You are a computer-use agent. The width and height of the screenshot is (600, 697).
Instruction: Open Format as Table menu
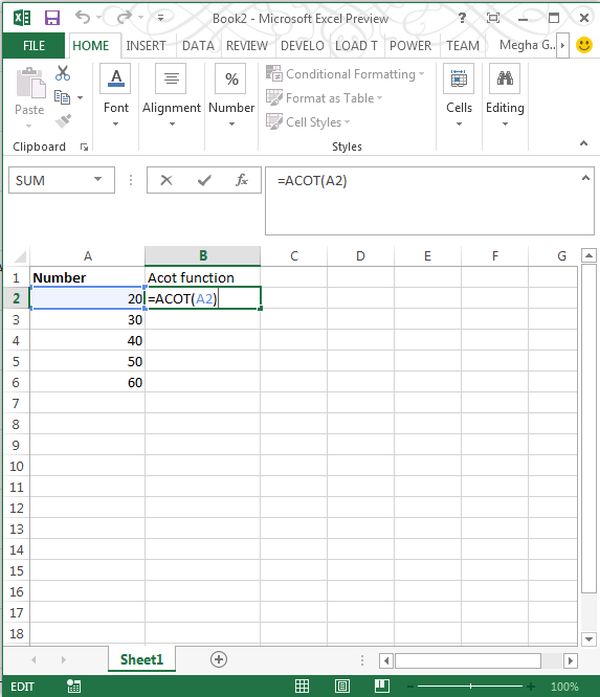pos(324,98)
